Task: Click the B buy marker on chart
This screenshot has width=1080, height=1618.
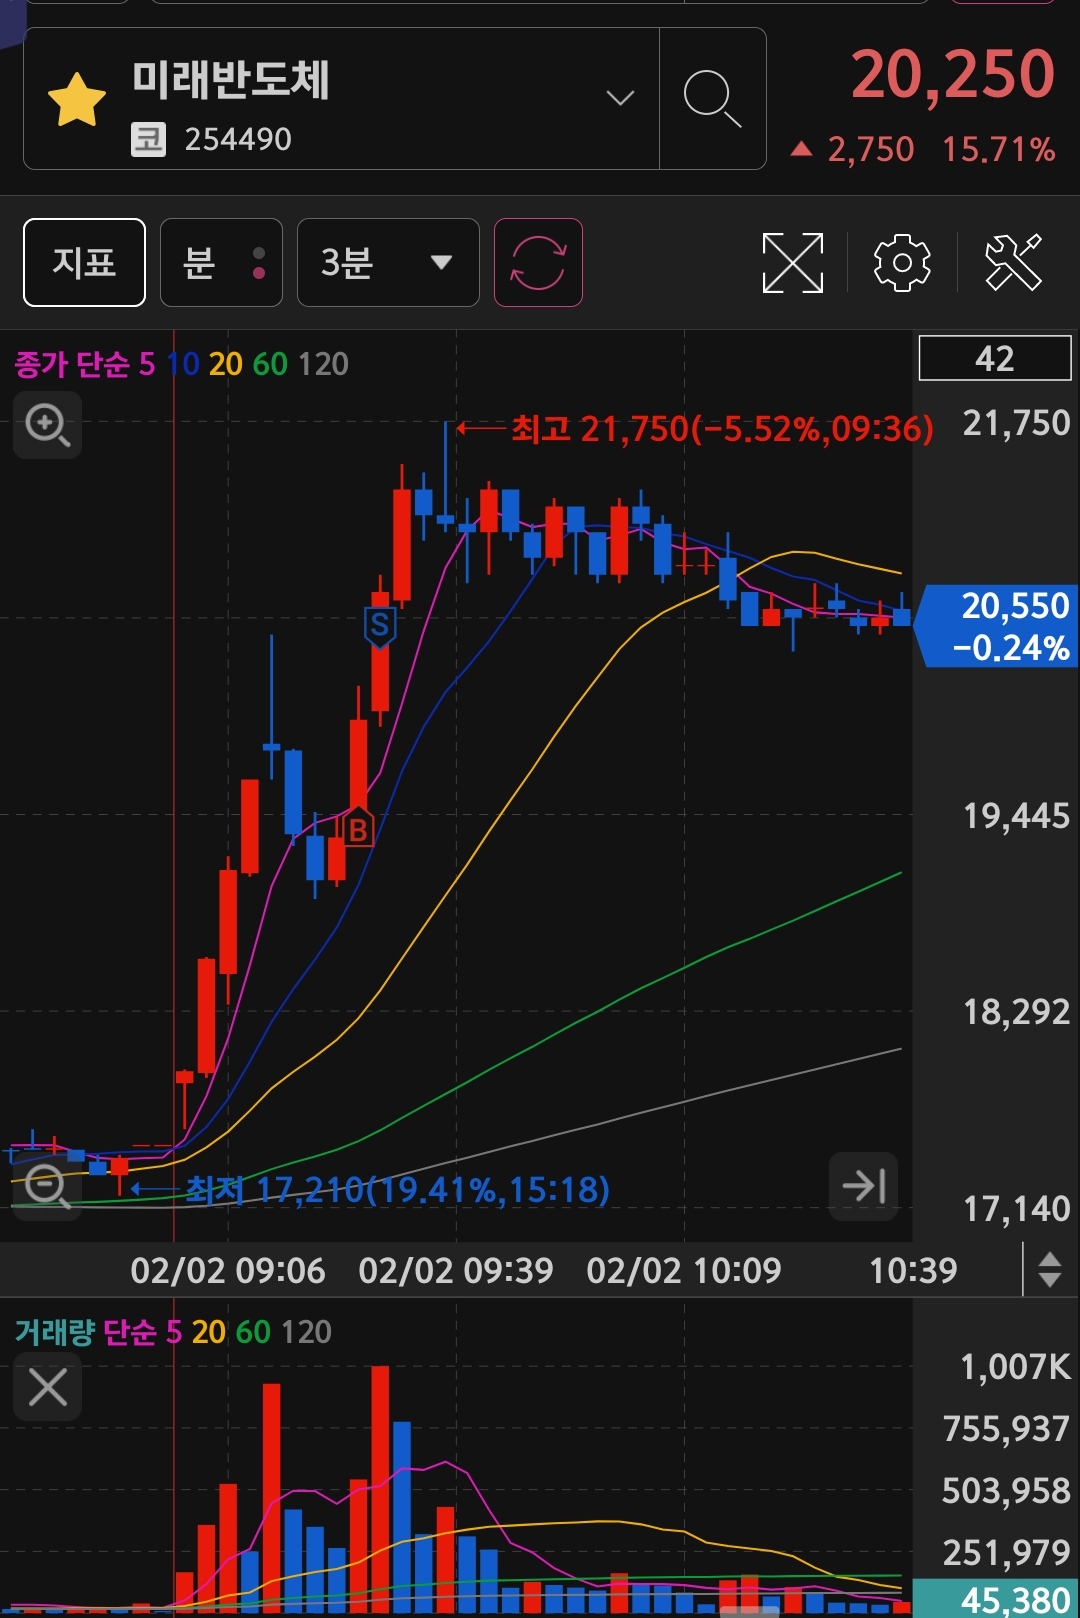Action: [x=357, y=829]
